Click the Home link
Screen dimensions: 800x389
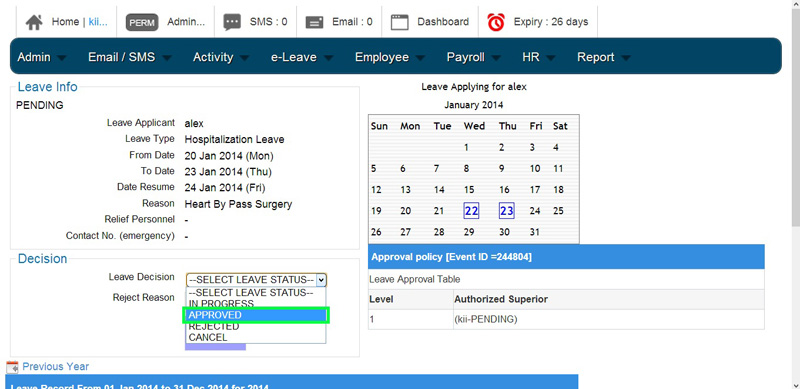pyautogui.click(x=65, y=22)
